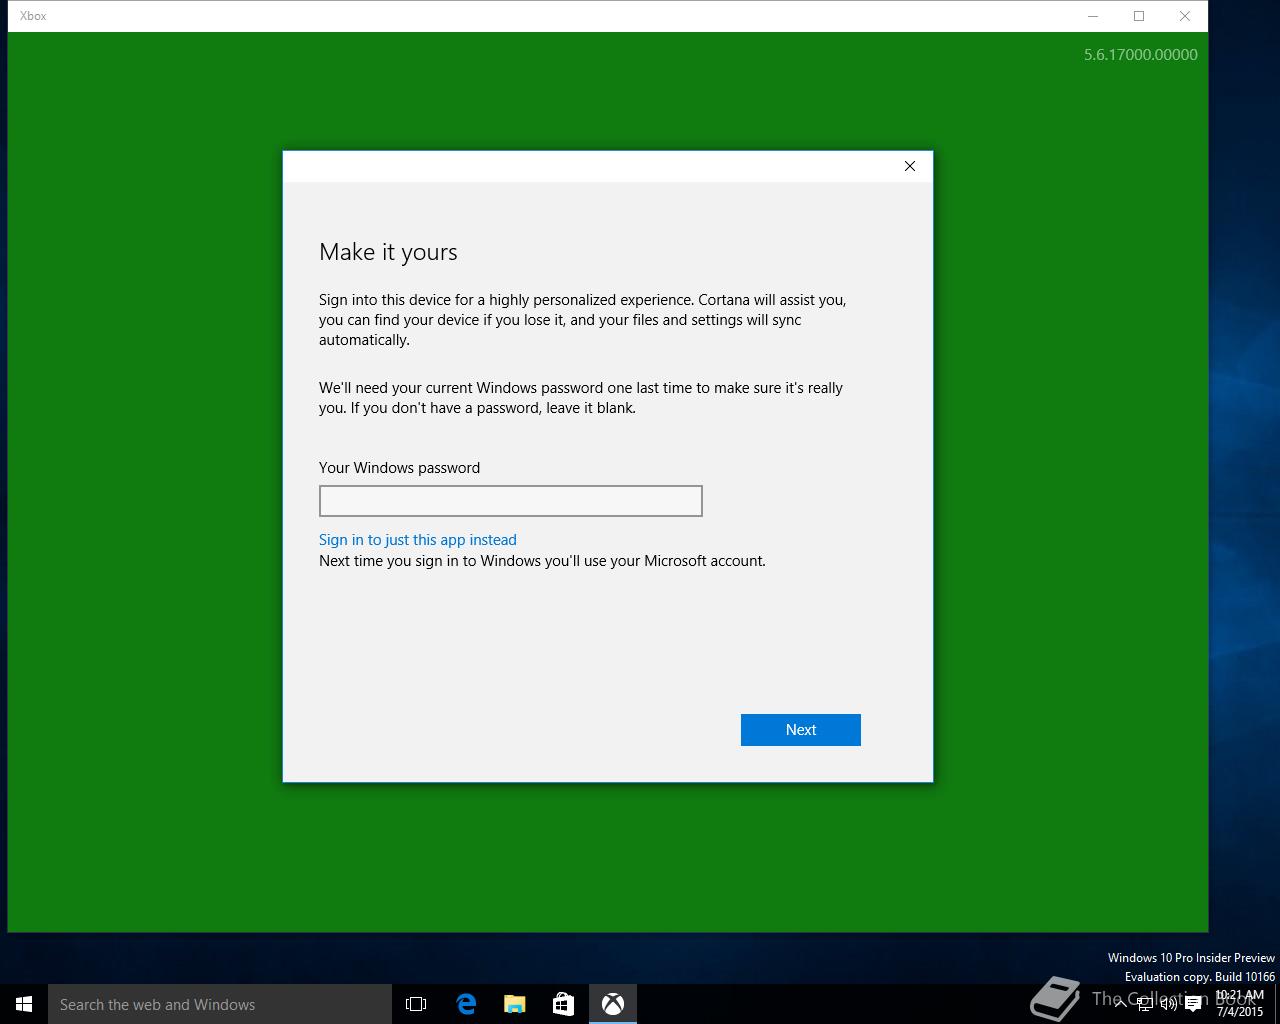Click the 'Make it yours' heading
This screenshot has height=1024, width=1280.
coord(388,252)
